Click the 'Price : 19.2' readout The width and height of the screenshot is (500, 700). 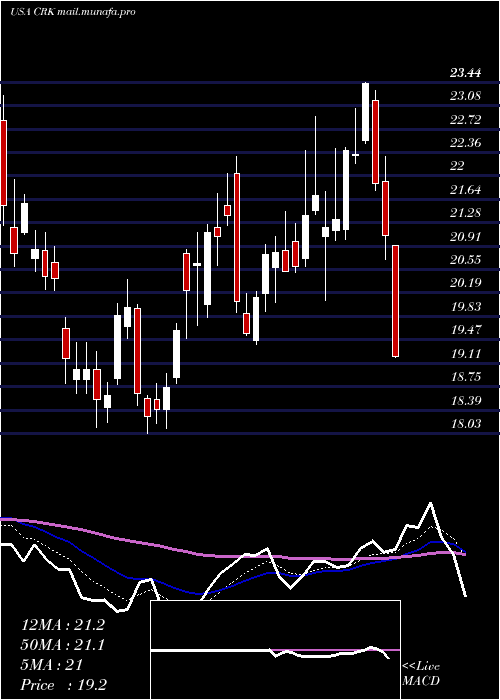(63, 685)
